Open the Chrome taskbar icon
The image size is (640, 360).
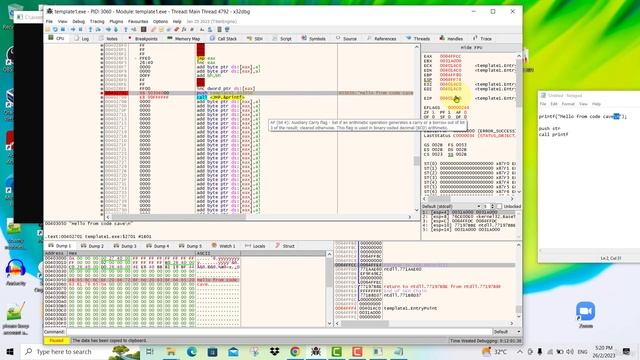pyautogui.click(x=295, y=351)
